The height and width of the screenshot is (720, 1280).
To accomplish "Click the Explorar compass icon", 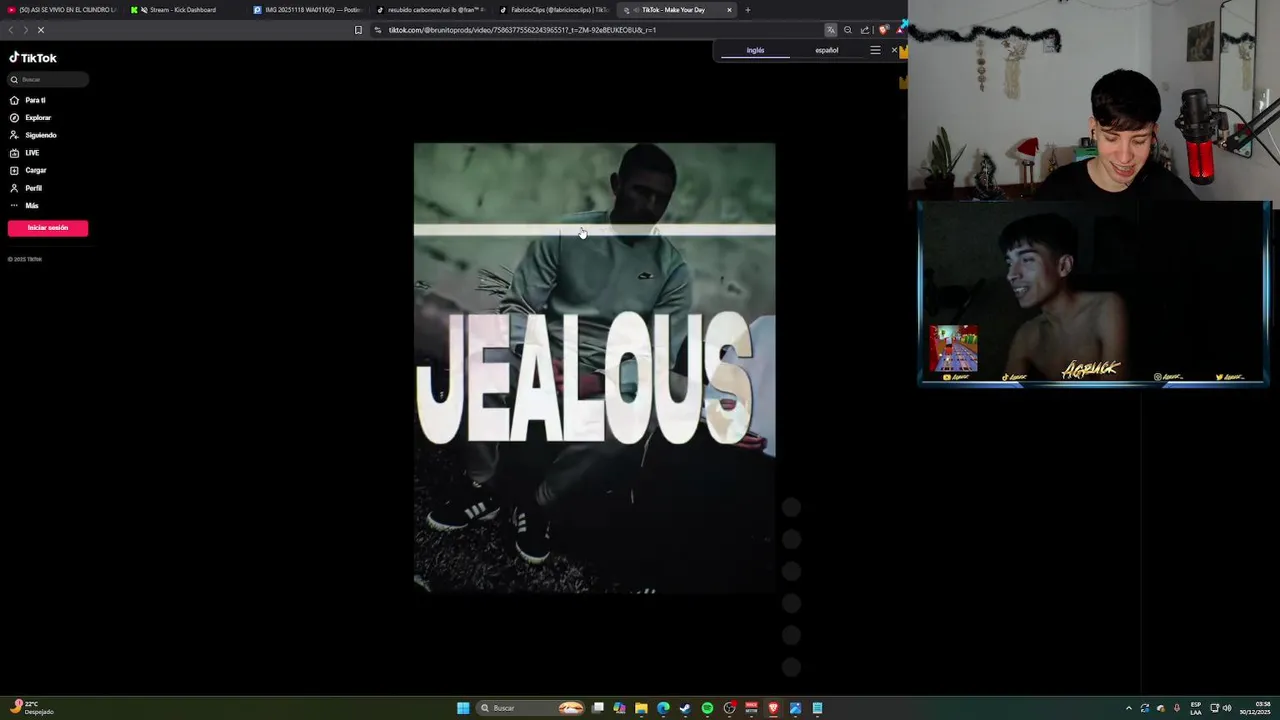I will pyautogui.click(x=14, y=118).
